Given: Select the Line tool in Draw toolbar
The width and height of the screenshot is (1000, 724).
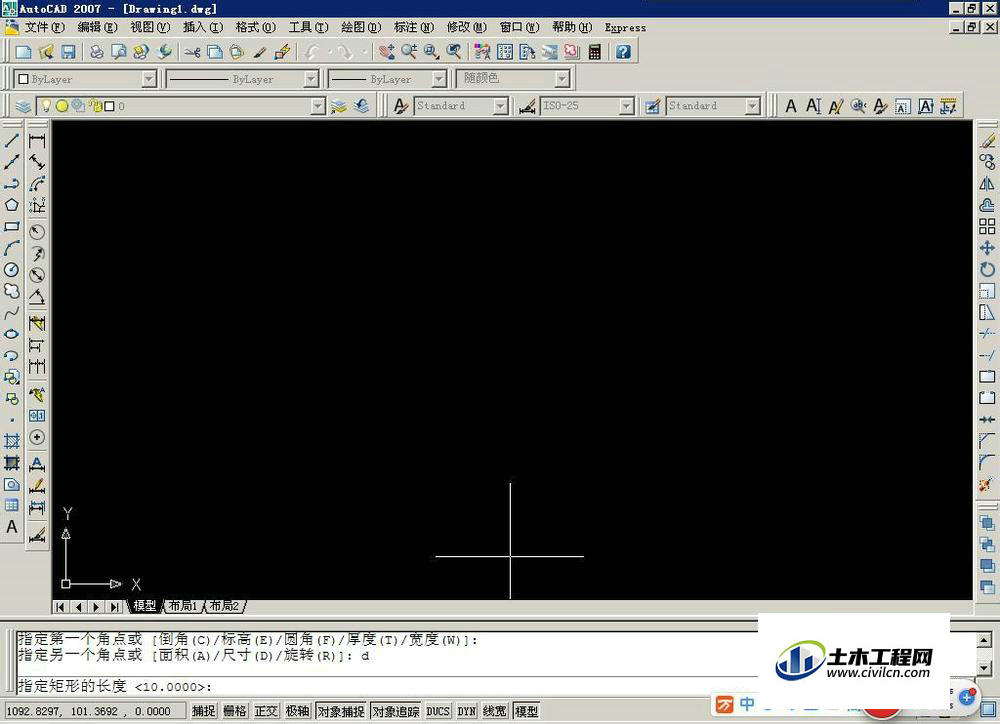Looking at the screenshot, I should [11, 140].
